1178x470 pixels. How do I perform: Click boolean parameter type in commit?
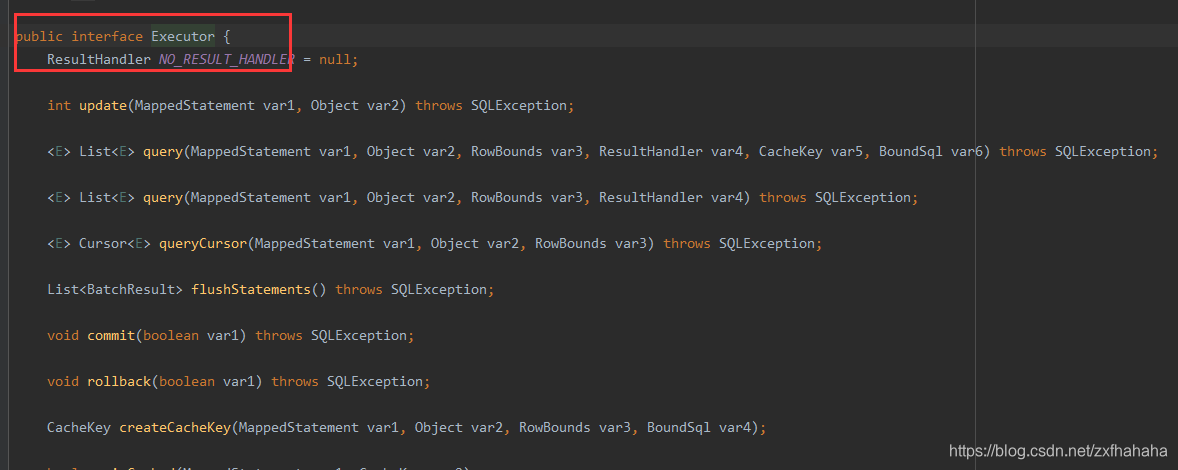(x=171, y=335)
